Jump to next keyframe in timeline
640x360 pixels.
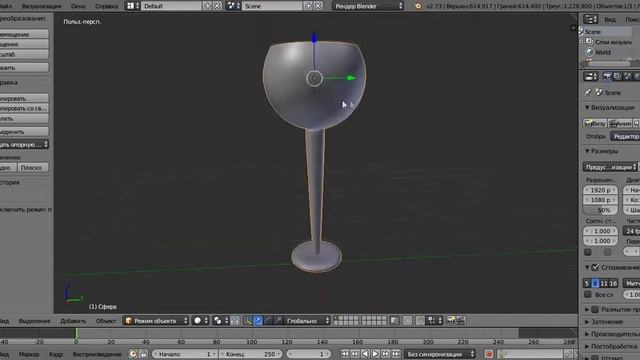[385, 354]
